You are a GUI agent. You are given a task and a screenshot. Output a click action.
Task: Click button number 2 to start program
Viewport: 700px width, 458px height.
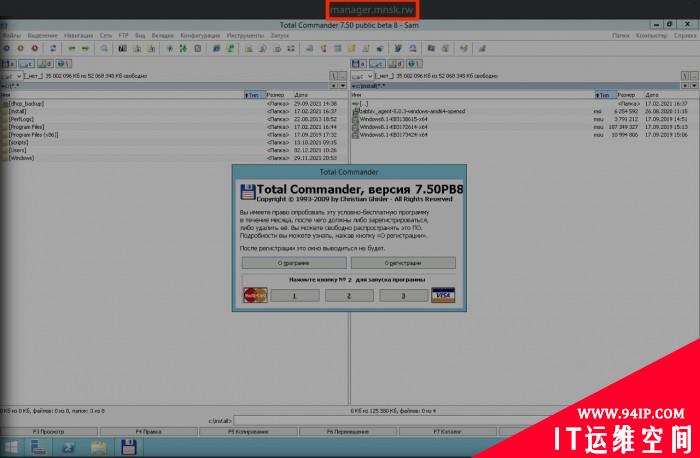[x=349, y=296]
